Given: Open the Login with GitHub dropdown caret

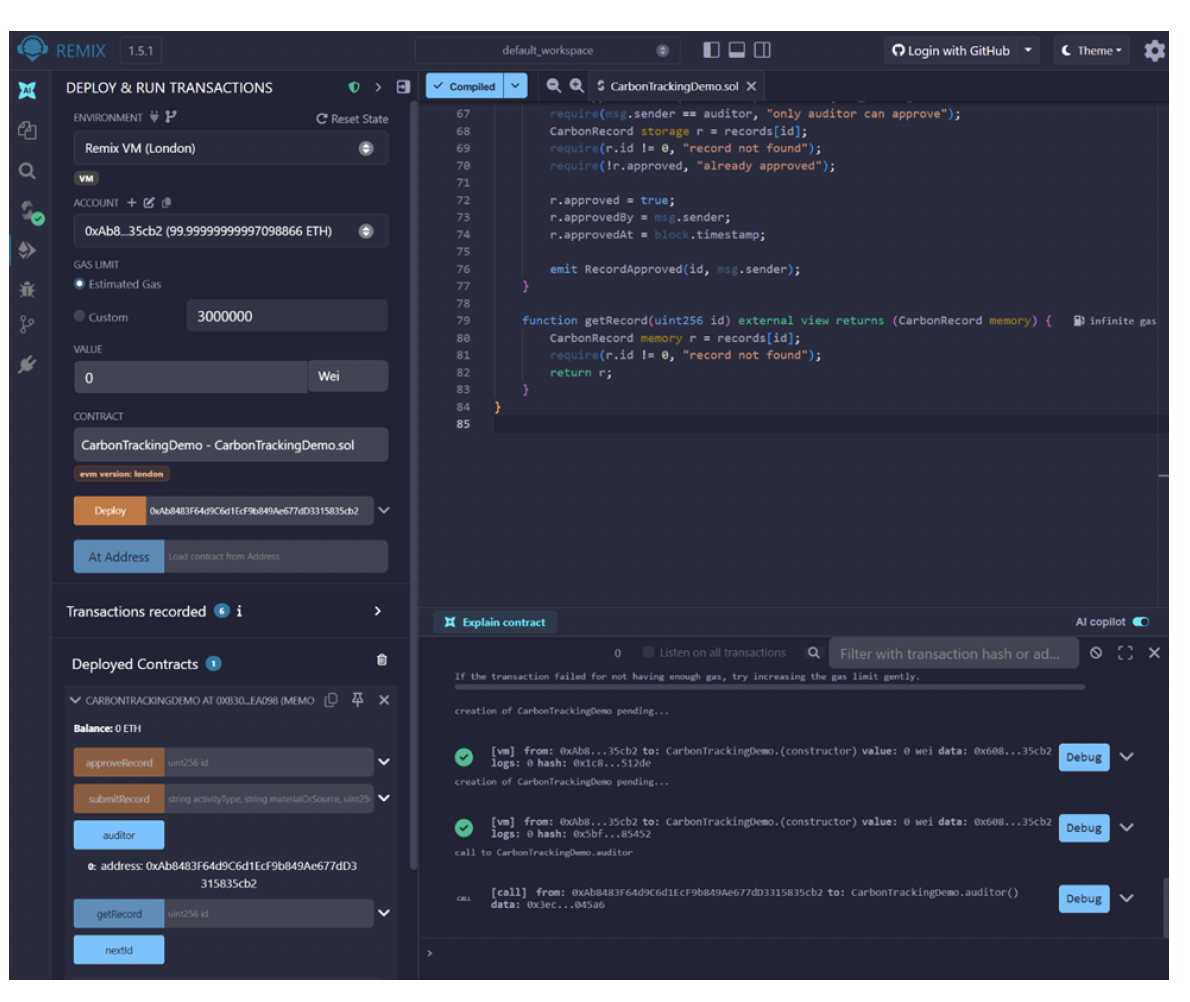Looking at the screenshot, I should point(1028,50).
